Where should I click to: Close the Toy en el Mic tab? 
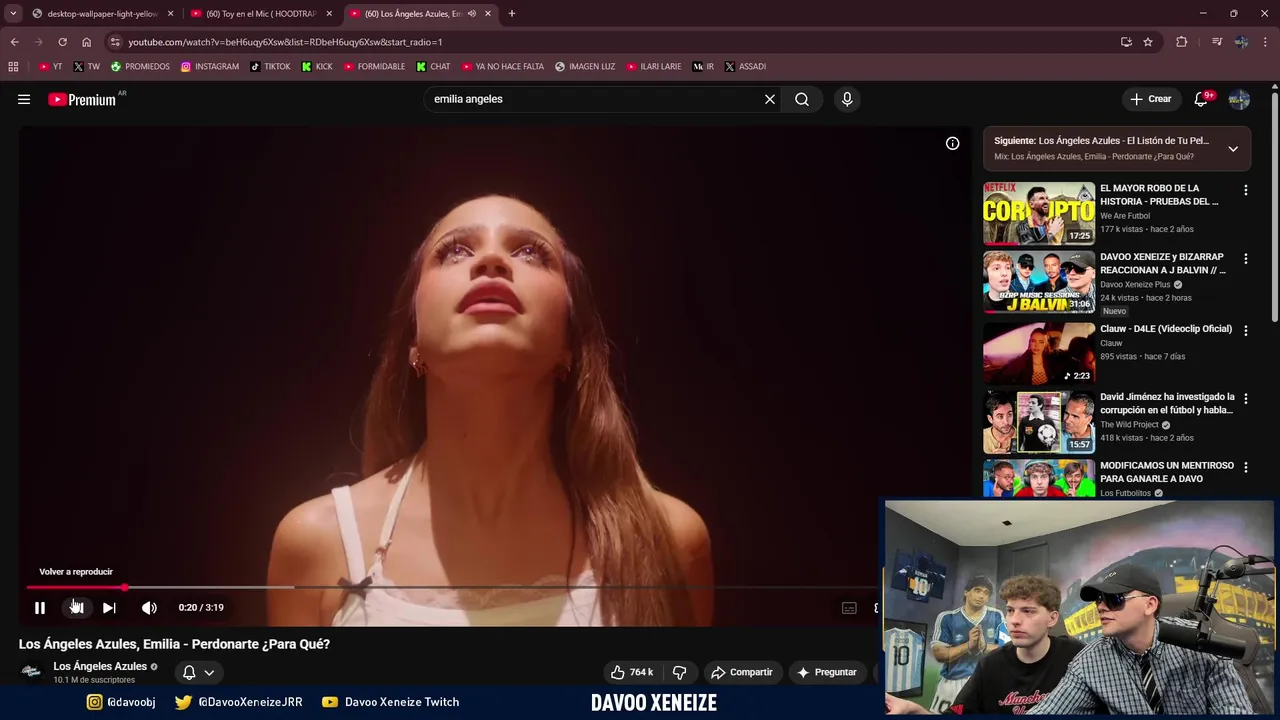point(329,14)
